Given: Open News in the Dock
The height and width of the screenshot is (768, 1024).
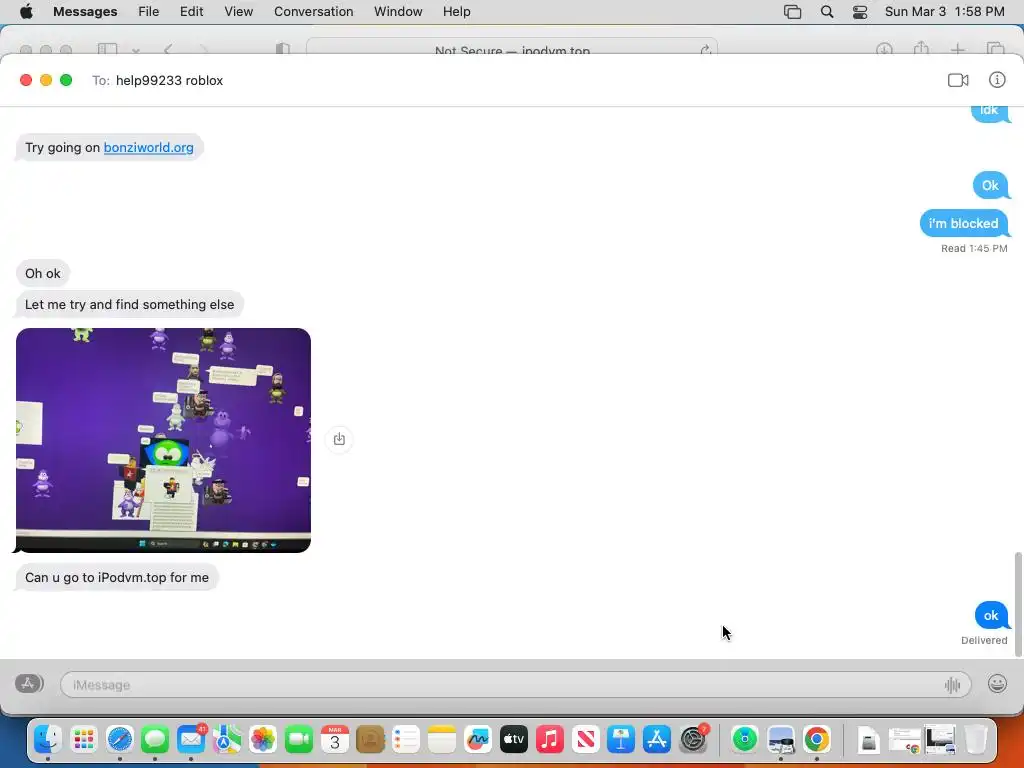Looking at the screenshot, I should coord(586,739).
